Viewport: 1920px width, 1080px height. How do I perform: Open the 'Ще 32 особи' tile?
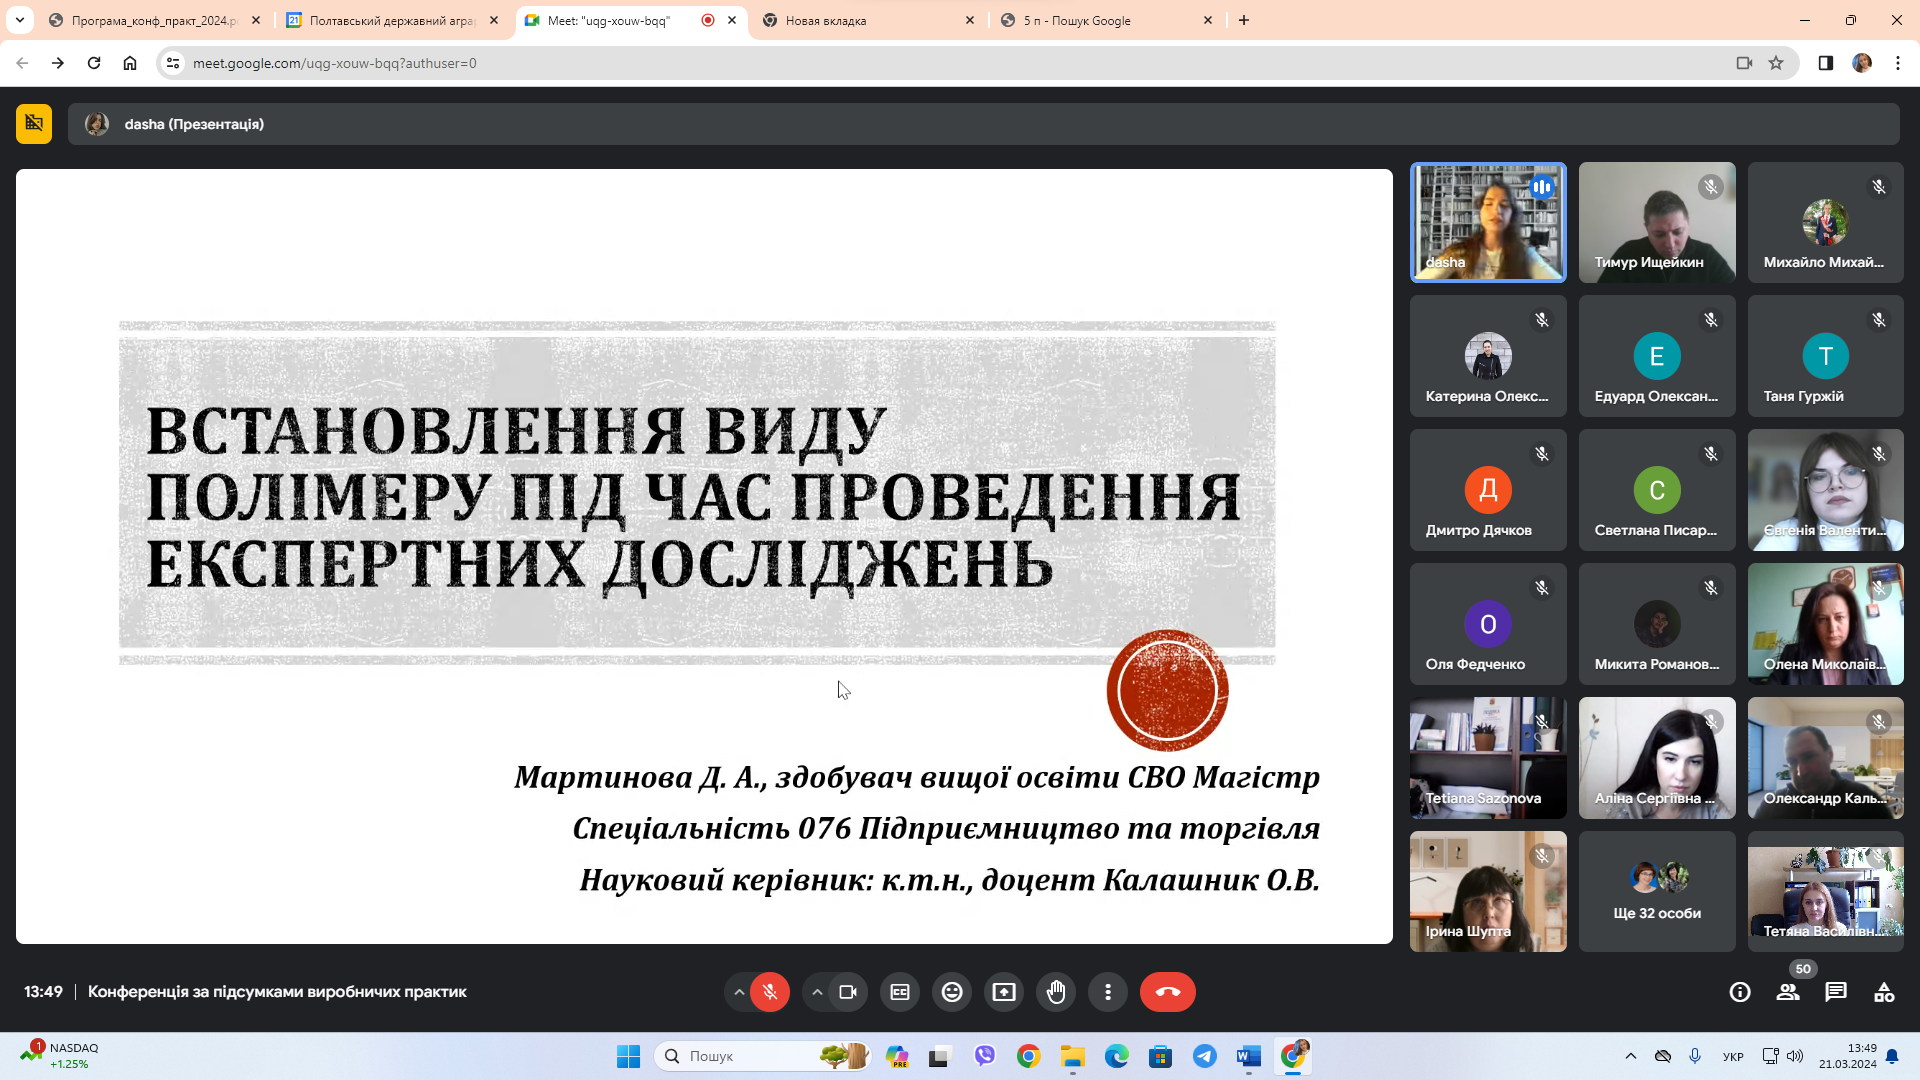(x=1657, y=891)
